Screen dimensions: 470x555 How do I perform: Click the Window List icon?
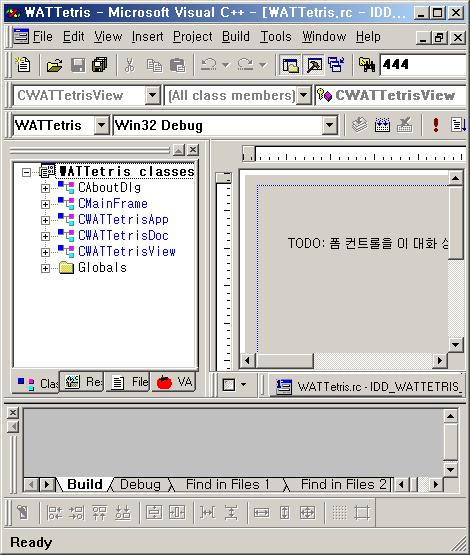coord(336,65)
